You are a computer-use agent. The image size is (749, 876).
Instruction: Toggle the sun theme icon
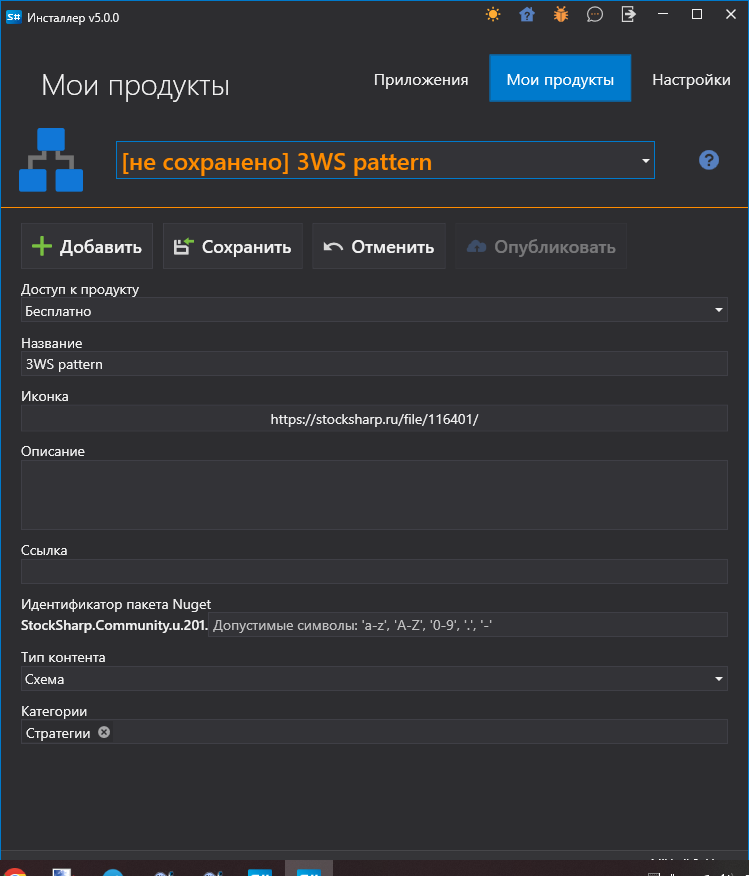493,15
